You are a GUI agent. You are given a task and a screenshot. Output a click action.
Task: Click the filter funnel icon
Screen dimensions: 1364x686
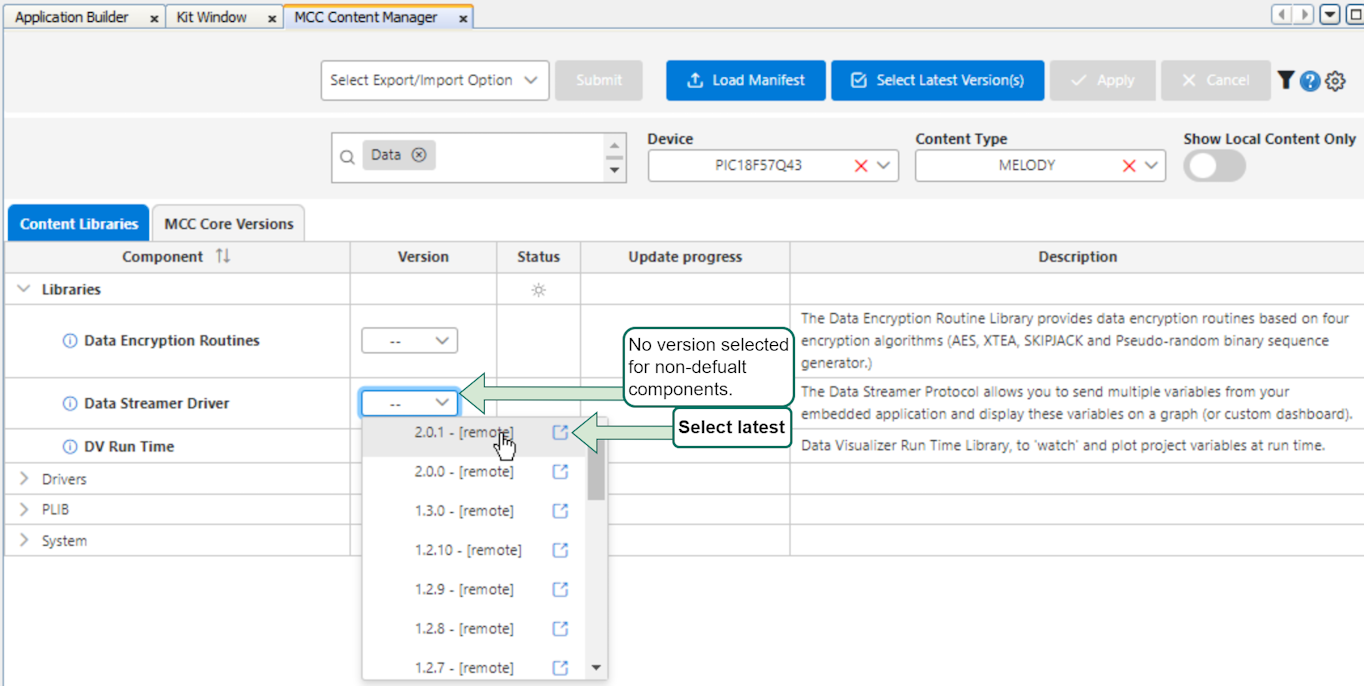click(x=1286, y=80)
